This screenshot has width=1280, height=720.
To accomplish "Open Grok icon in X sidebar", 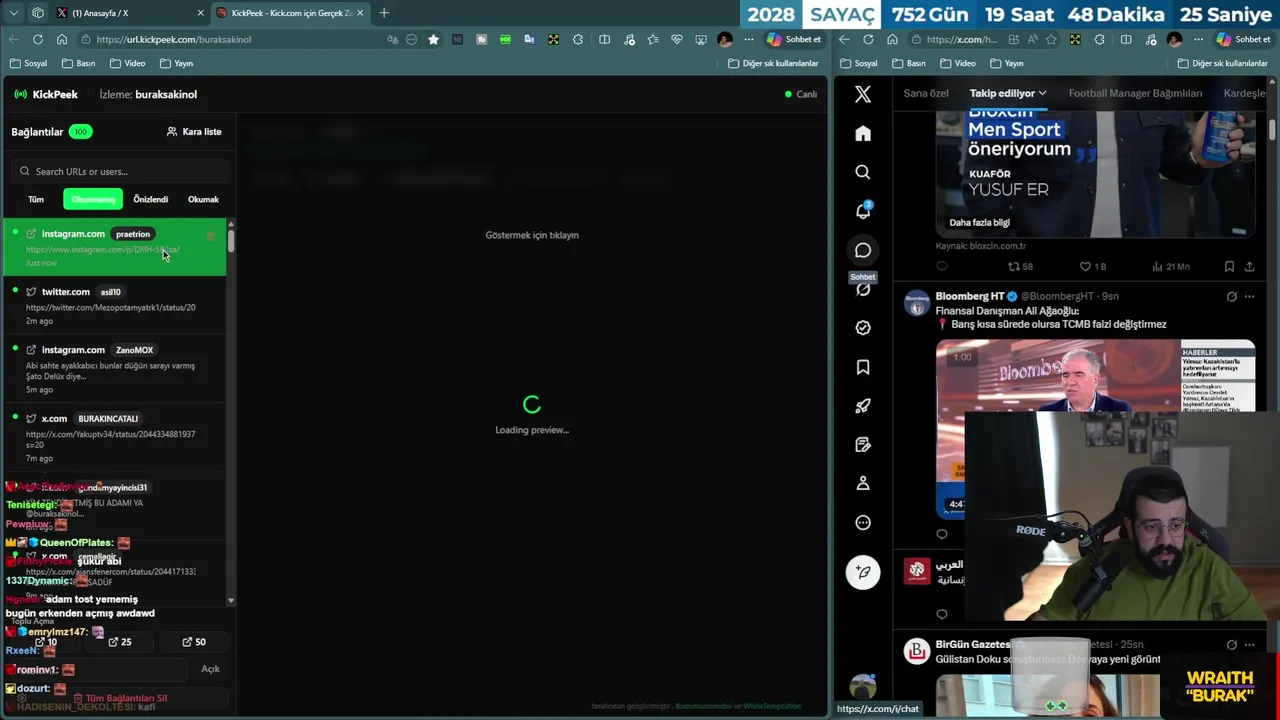I will coord(863,289).
